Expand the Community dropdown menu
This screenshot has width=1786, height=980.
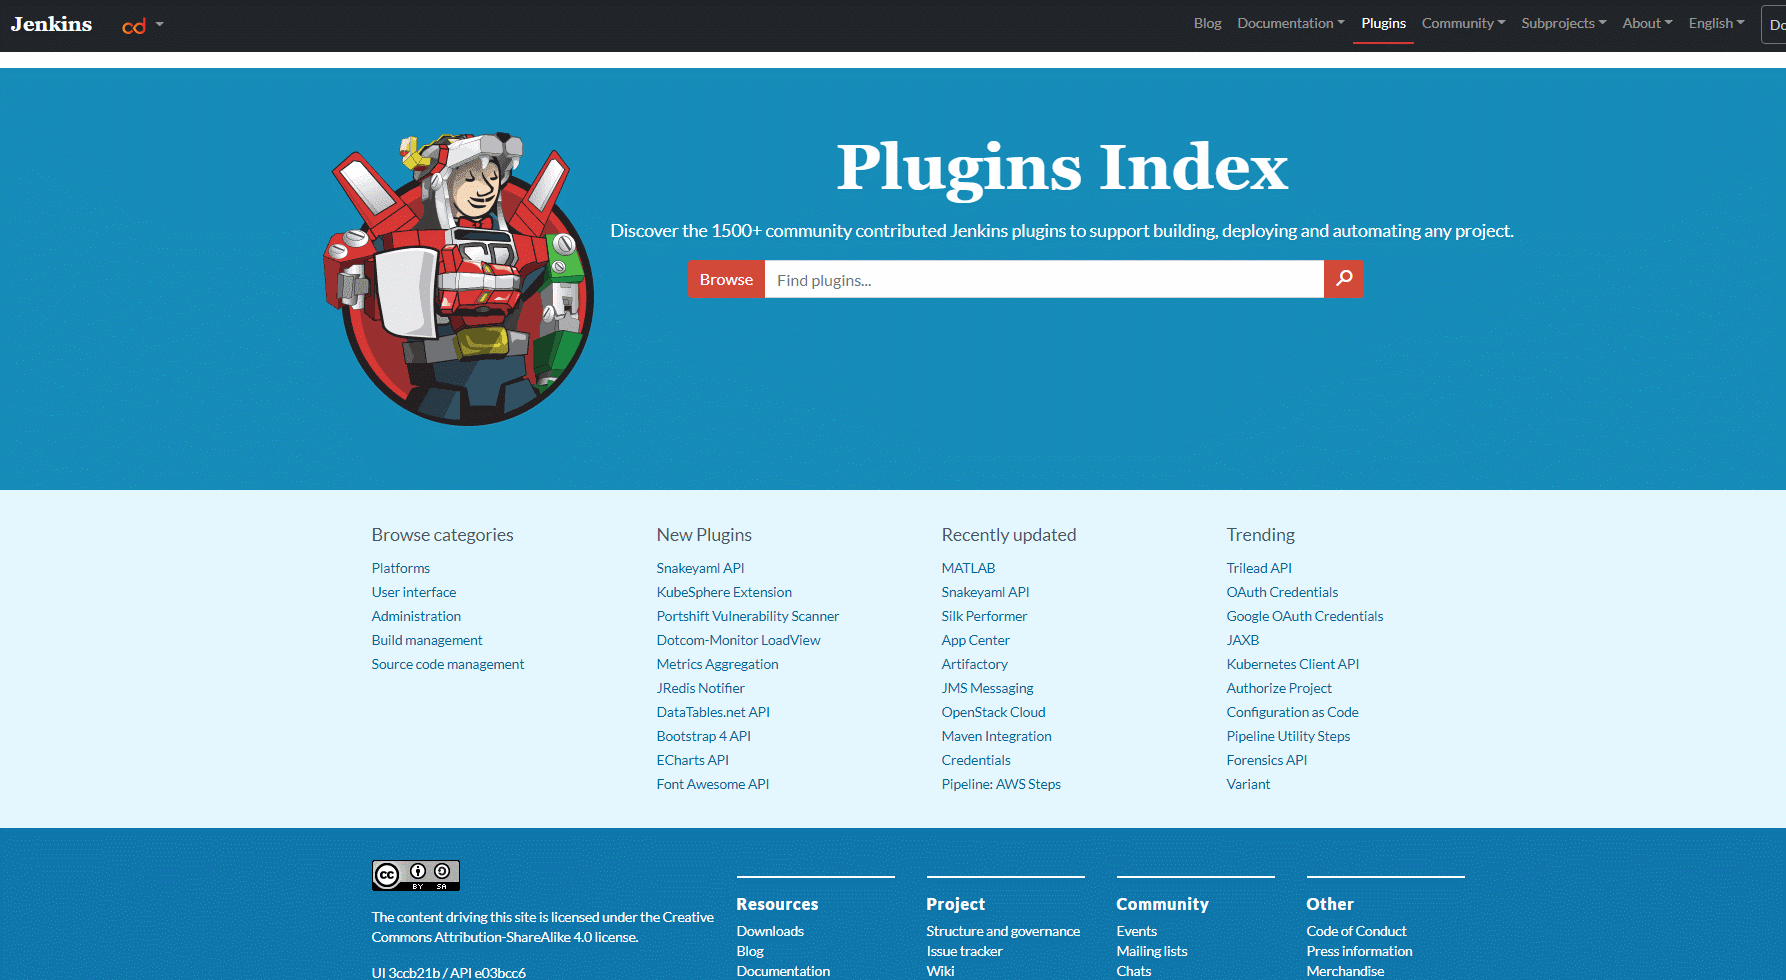click(1463, 23)
